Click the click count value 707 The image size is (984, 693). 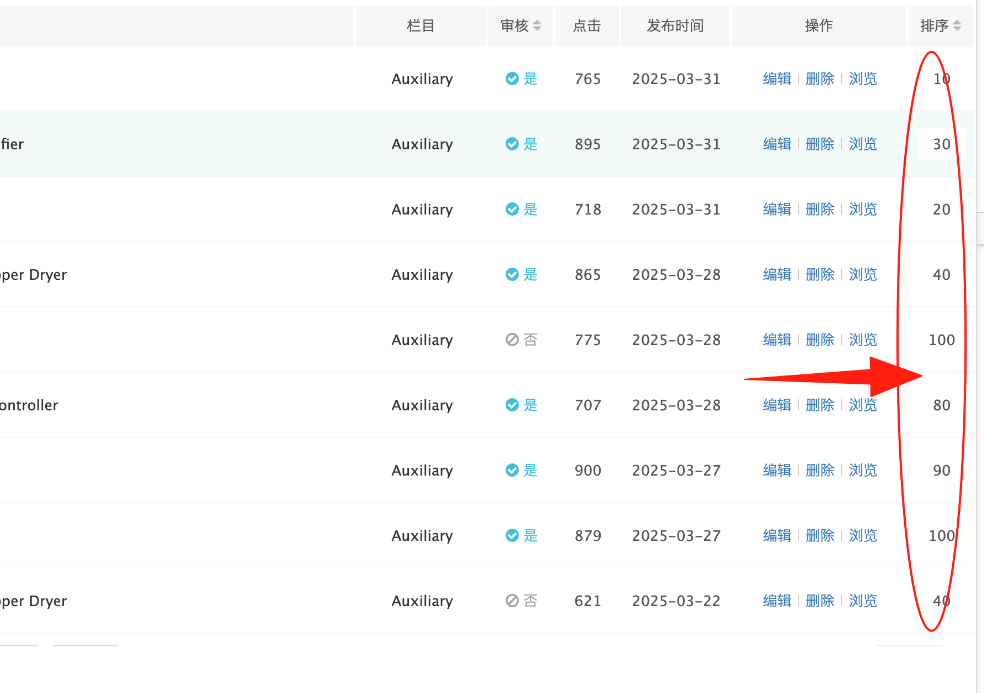pos(587,405)
